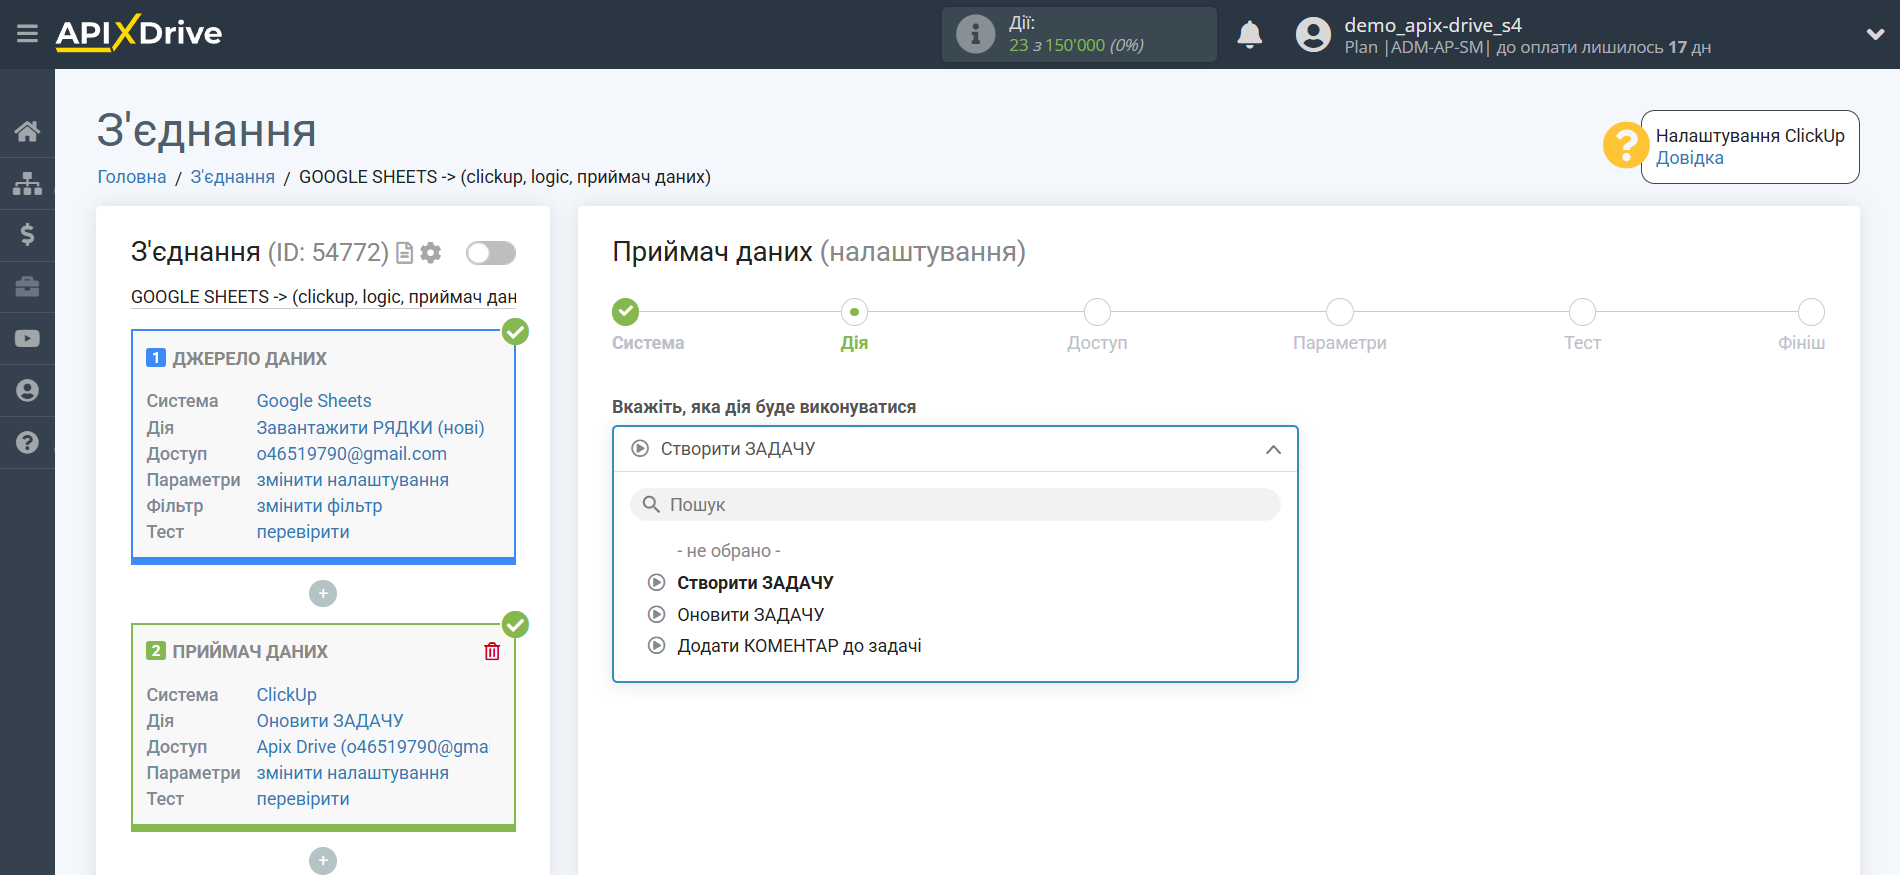Open the notifications bell

[1249, 35]
